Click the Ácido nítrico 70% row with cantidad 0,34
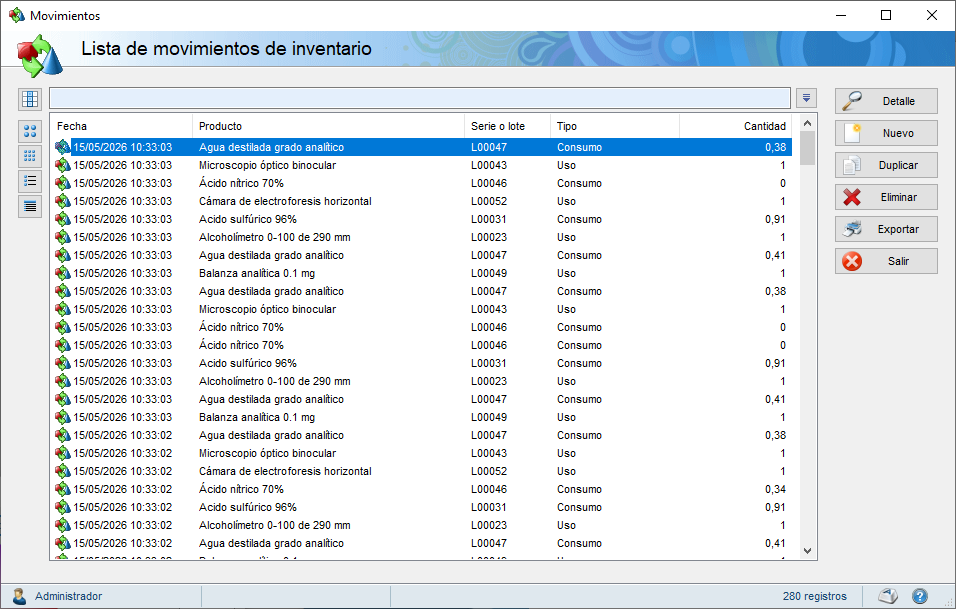Screen dimensions: 956x609 coord(421,489)
